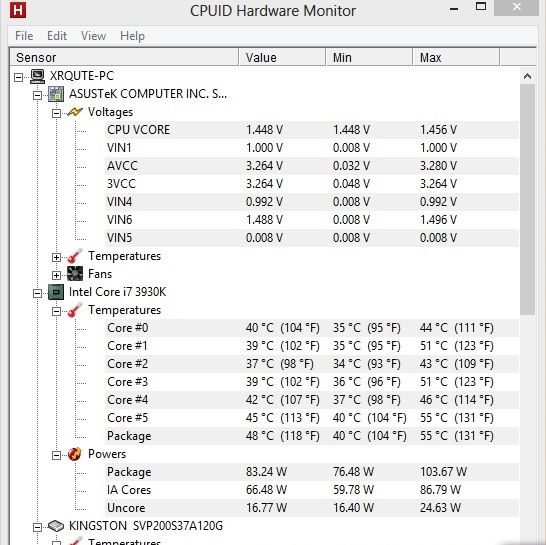Select the Package power row

click(312, 472)
